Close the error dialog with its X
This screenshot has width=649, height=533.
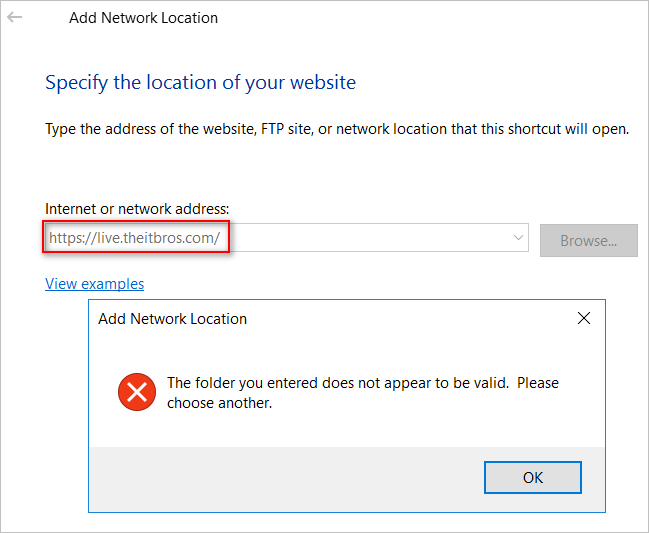[584, 318]
